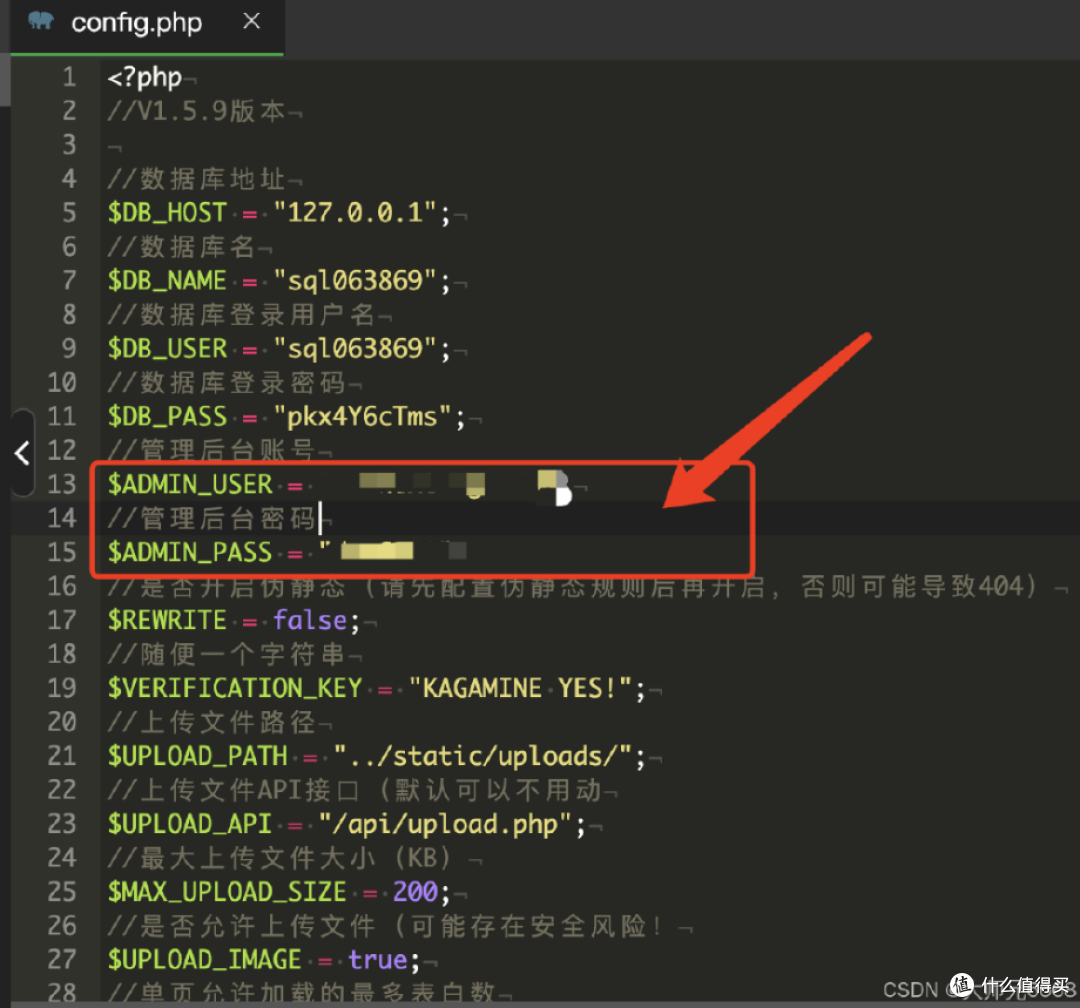
Task: Click the "pkx4Y6cTms" password string
Action: click(362, 417)
